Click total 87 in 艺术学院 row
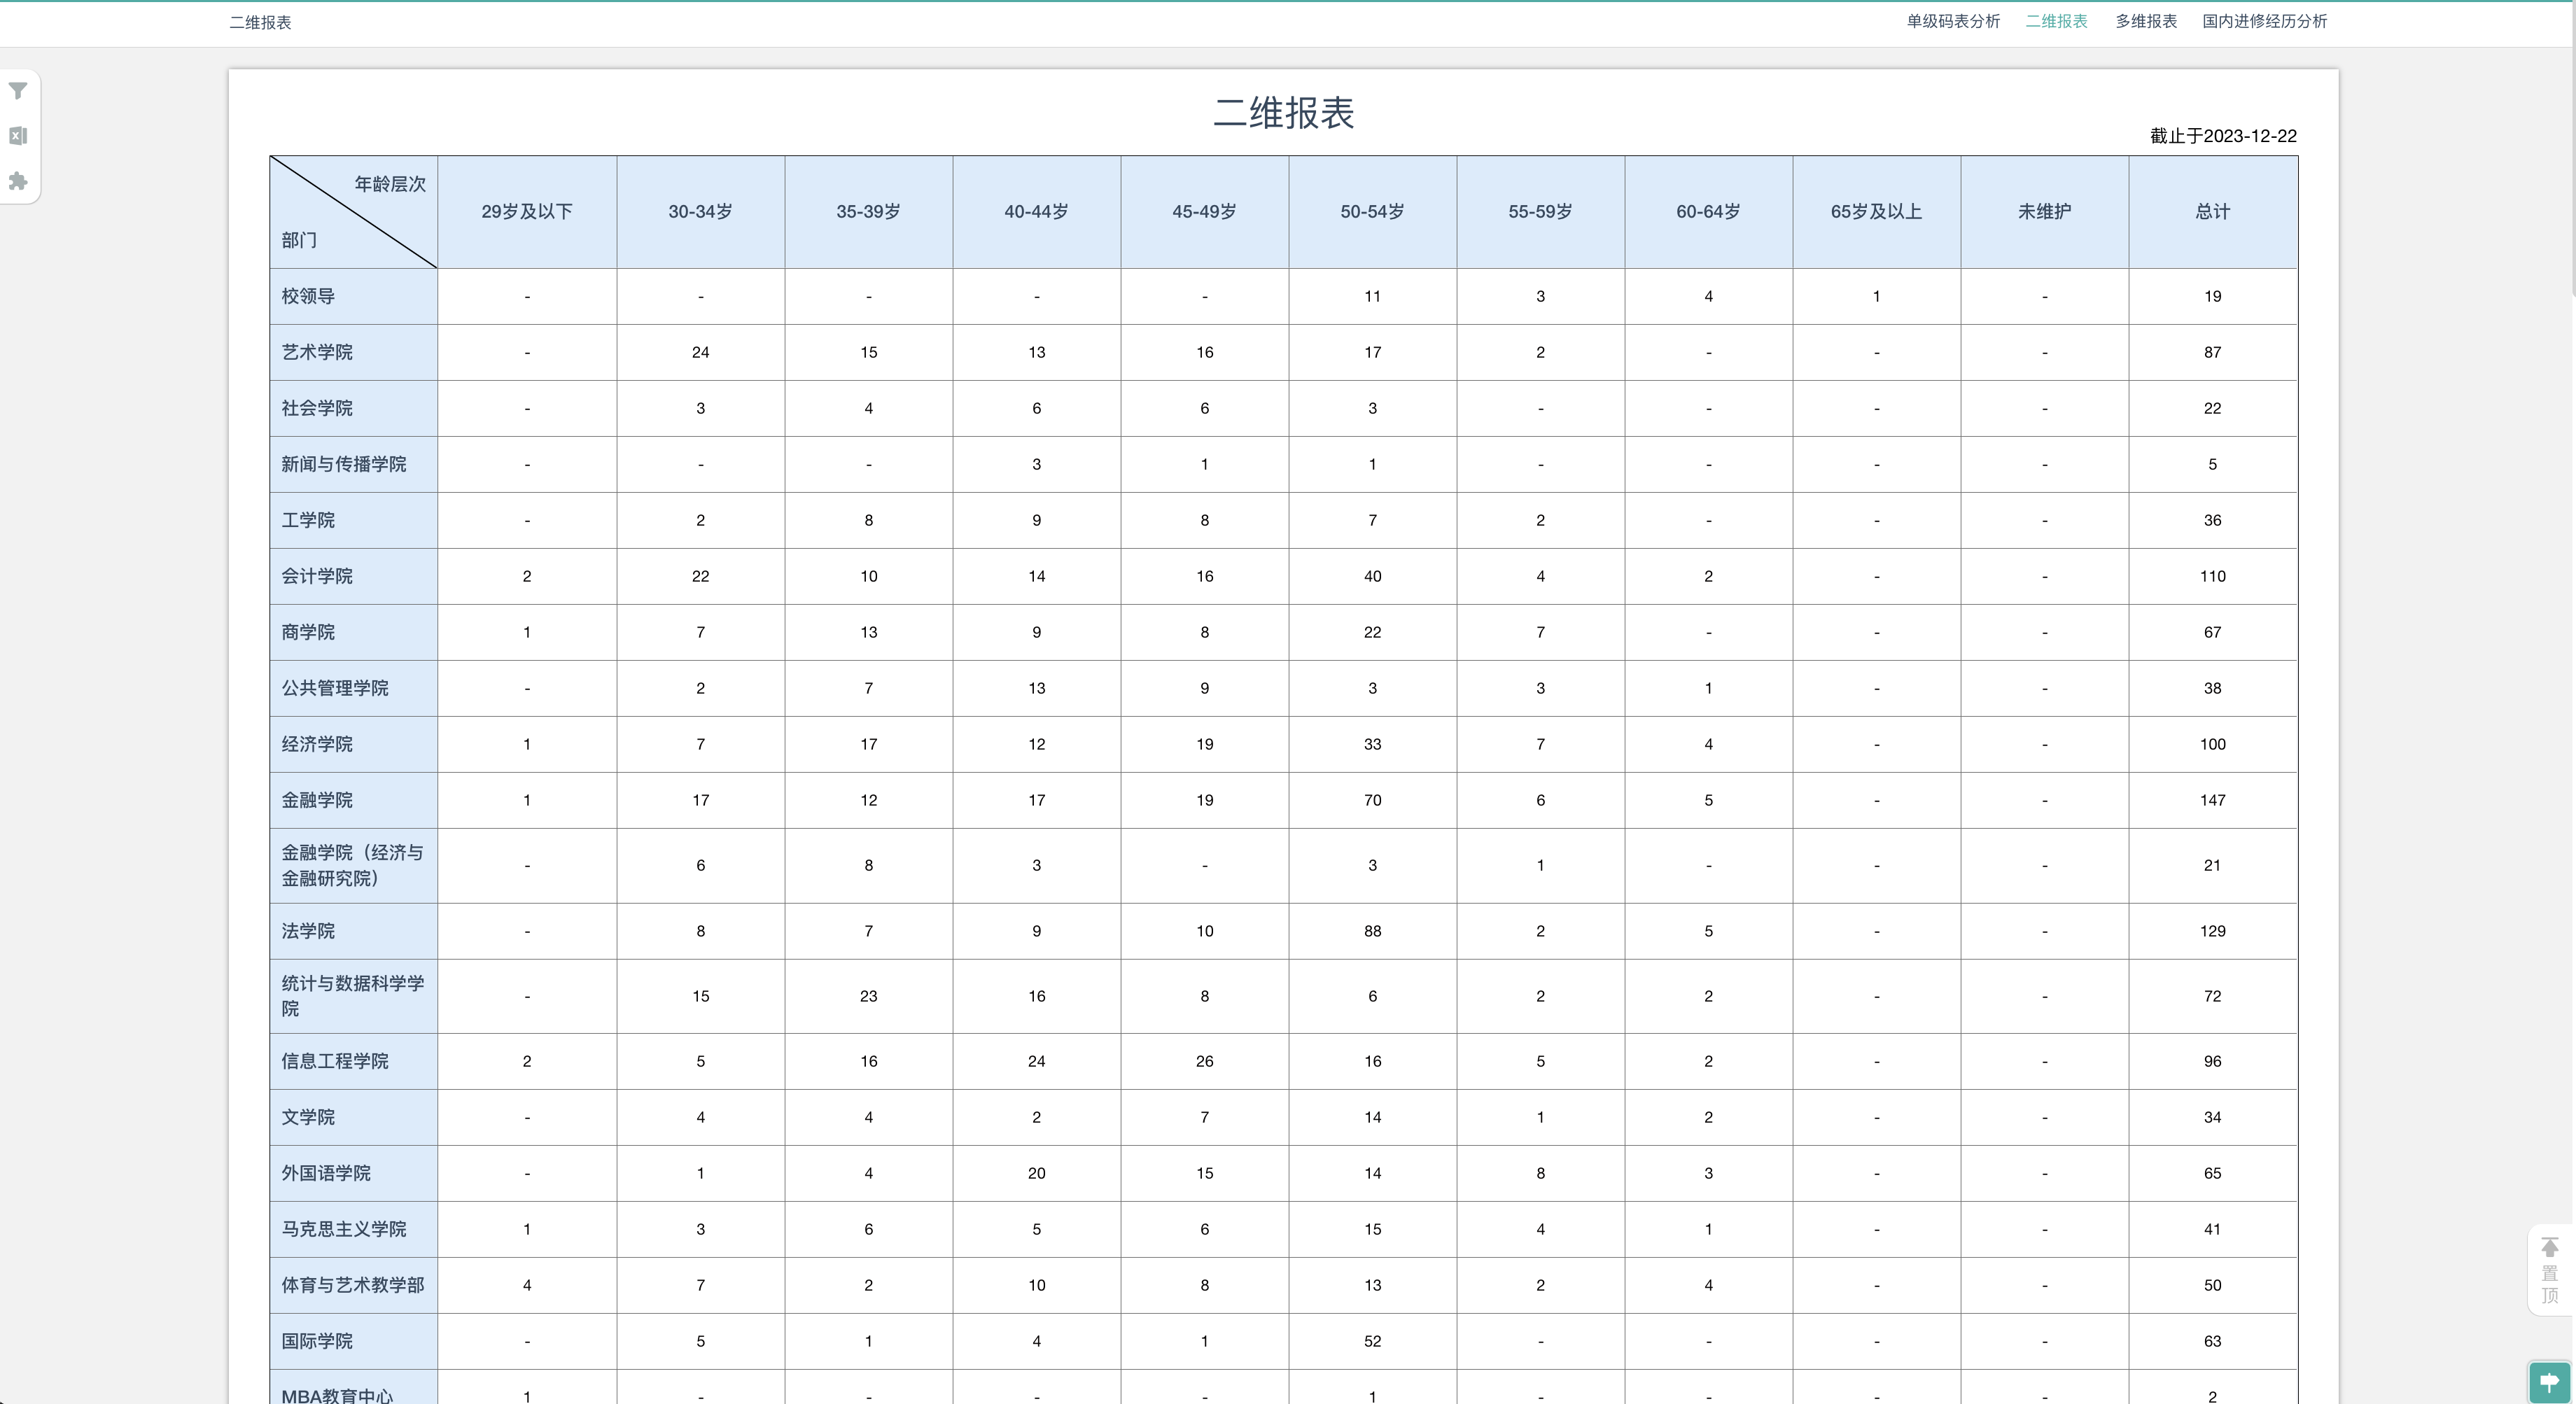The width and height of the screenshot is (2576, 1404). click(2213, 352)
